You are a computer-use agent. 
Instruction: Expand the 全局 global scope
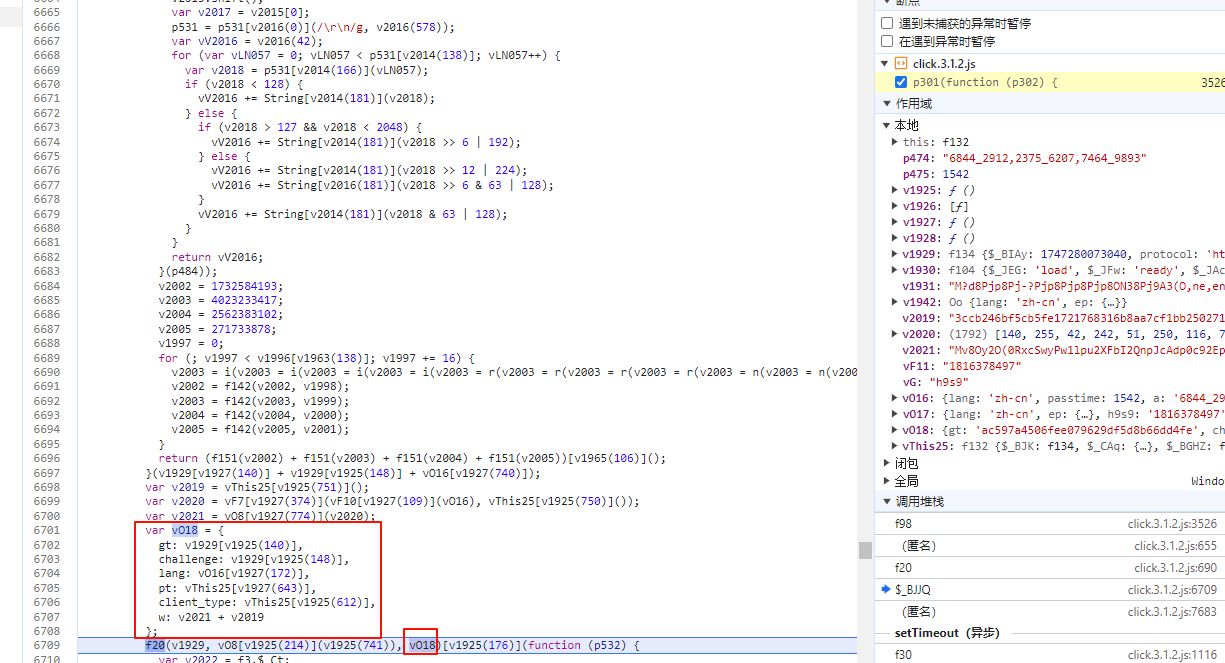885,481
